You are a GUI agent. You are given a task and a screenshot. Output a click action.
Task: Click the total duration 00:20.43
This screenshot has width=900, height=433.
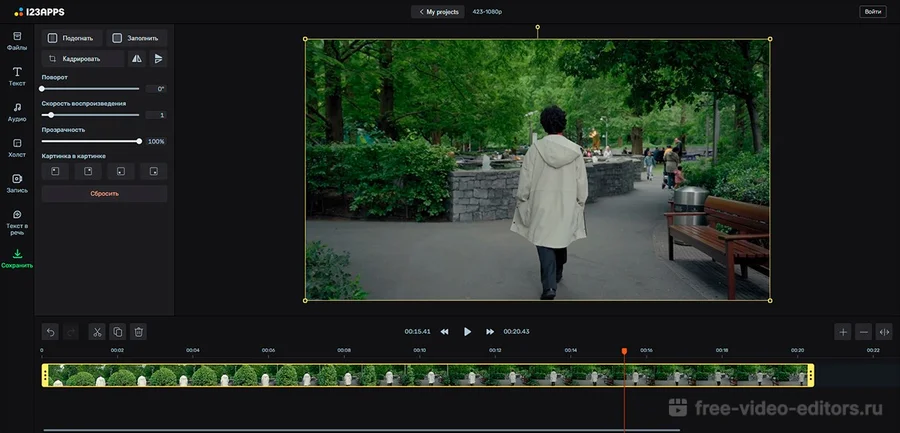[x=517, y=331]
